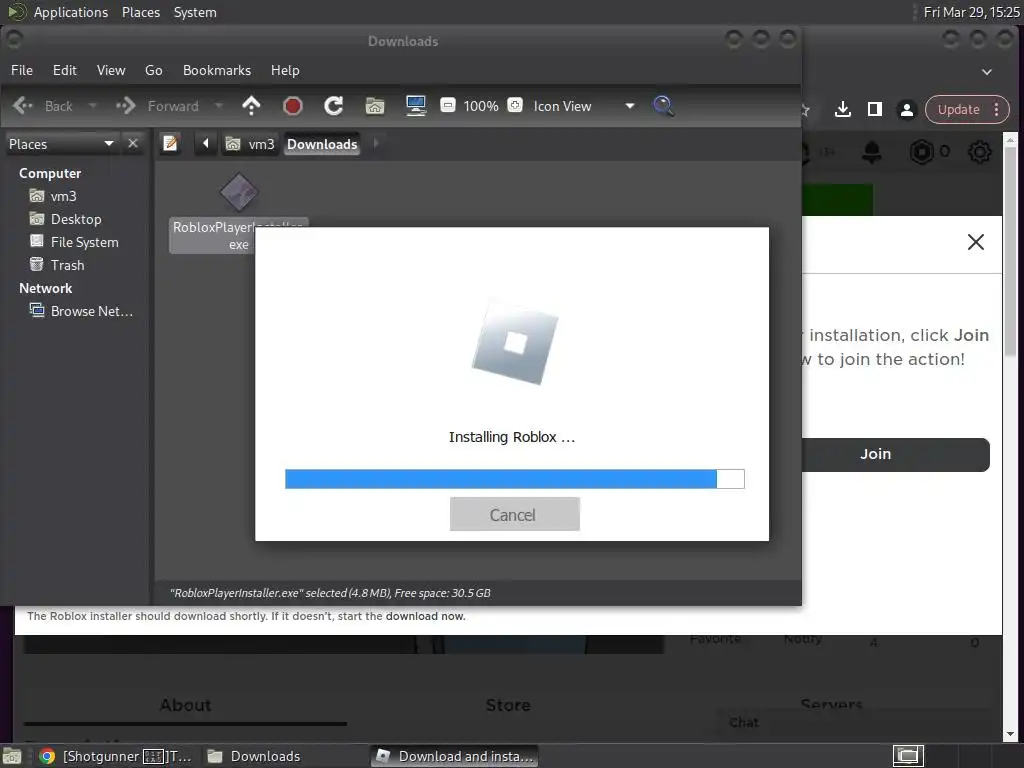Click the browser Update button
Image resolution: width=1024 pixels, height=768 pixels.
[x=959, y=110]
